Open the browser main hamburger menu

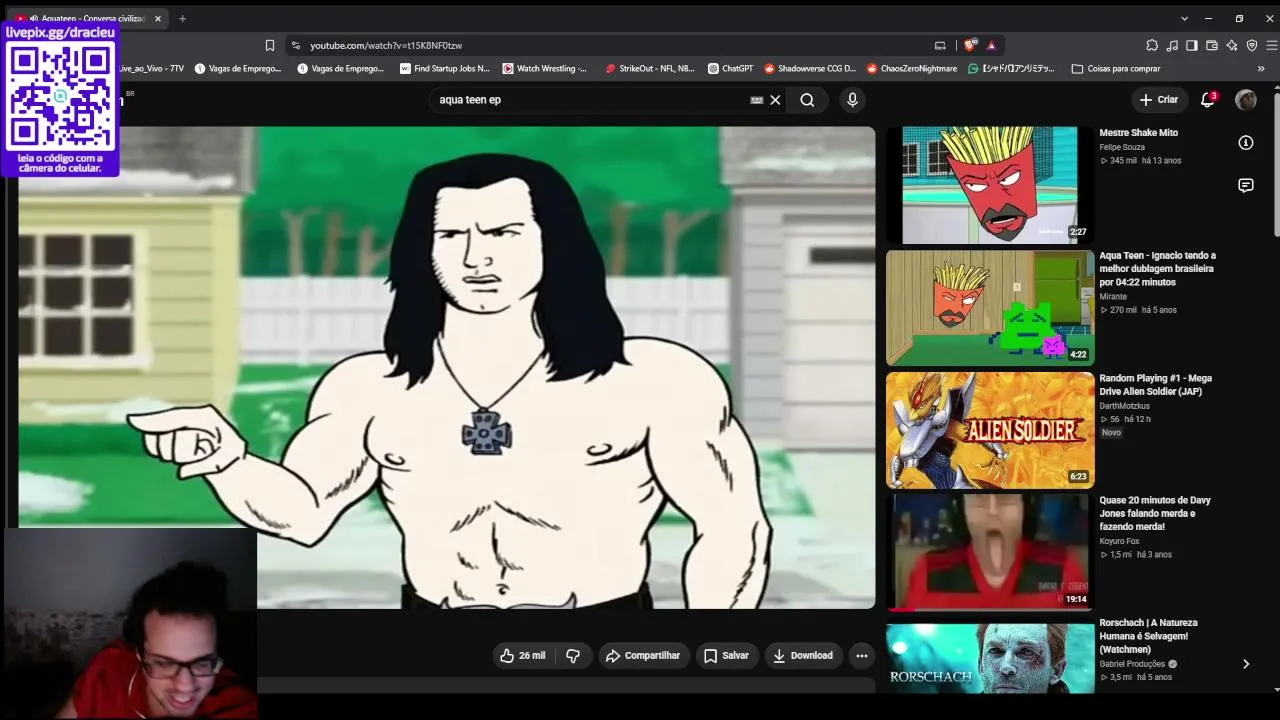pyautogui.click(x=1272, y=45)
